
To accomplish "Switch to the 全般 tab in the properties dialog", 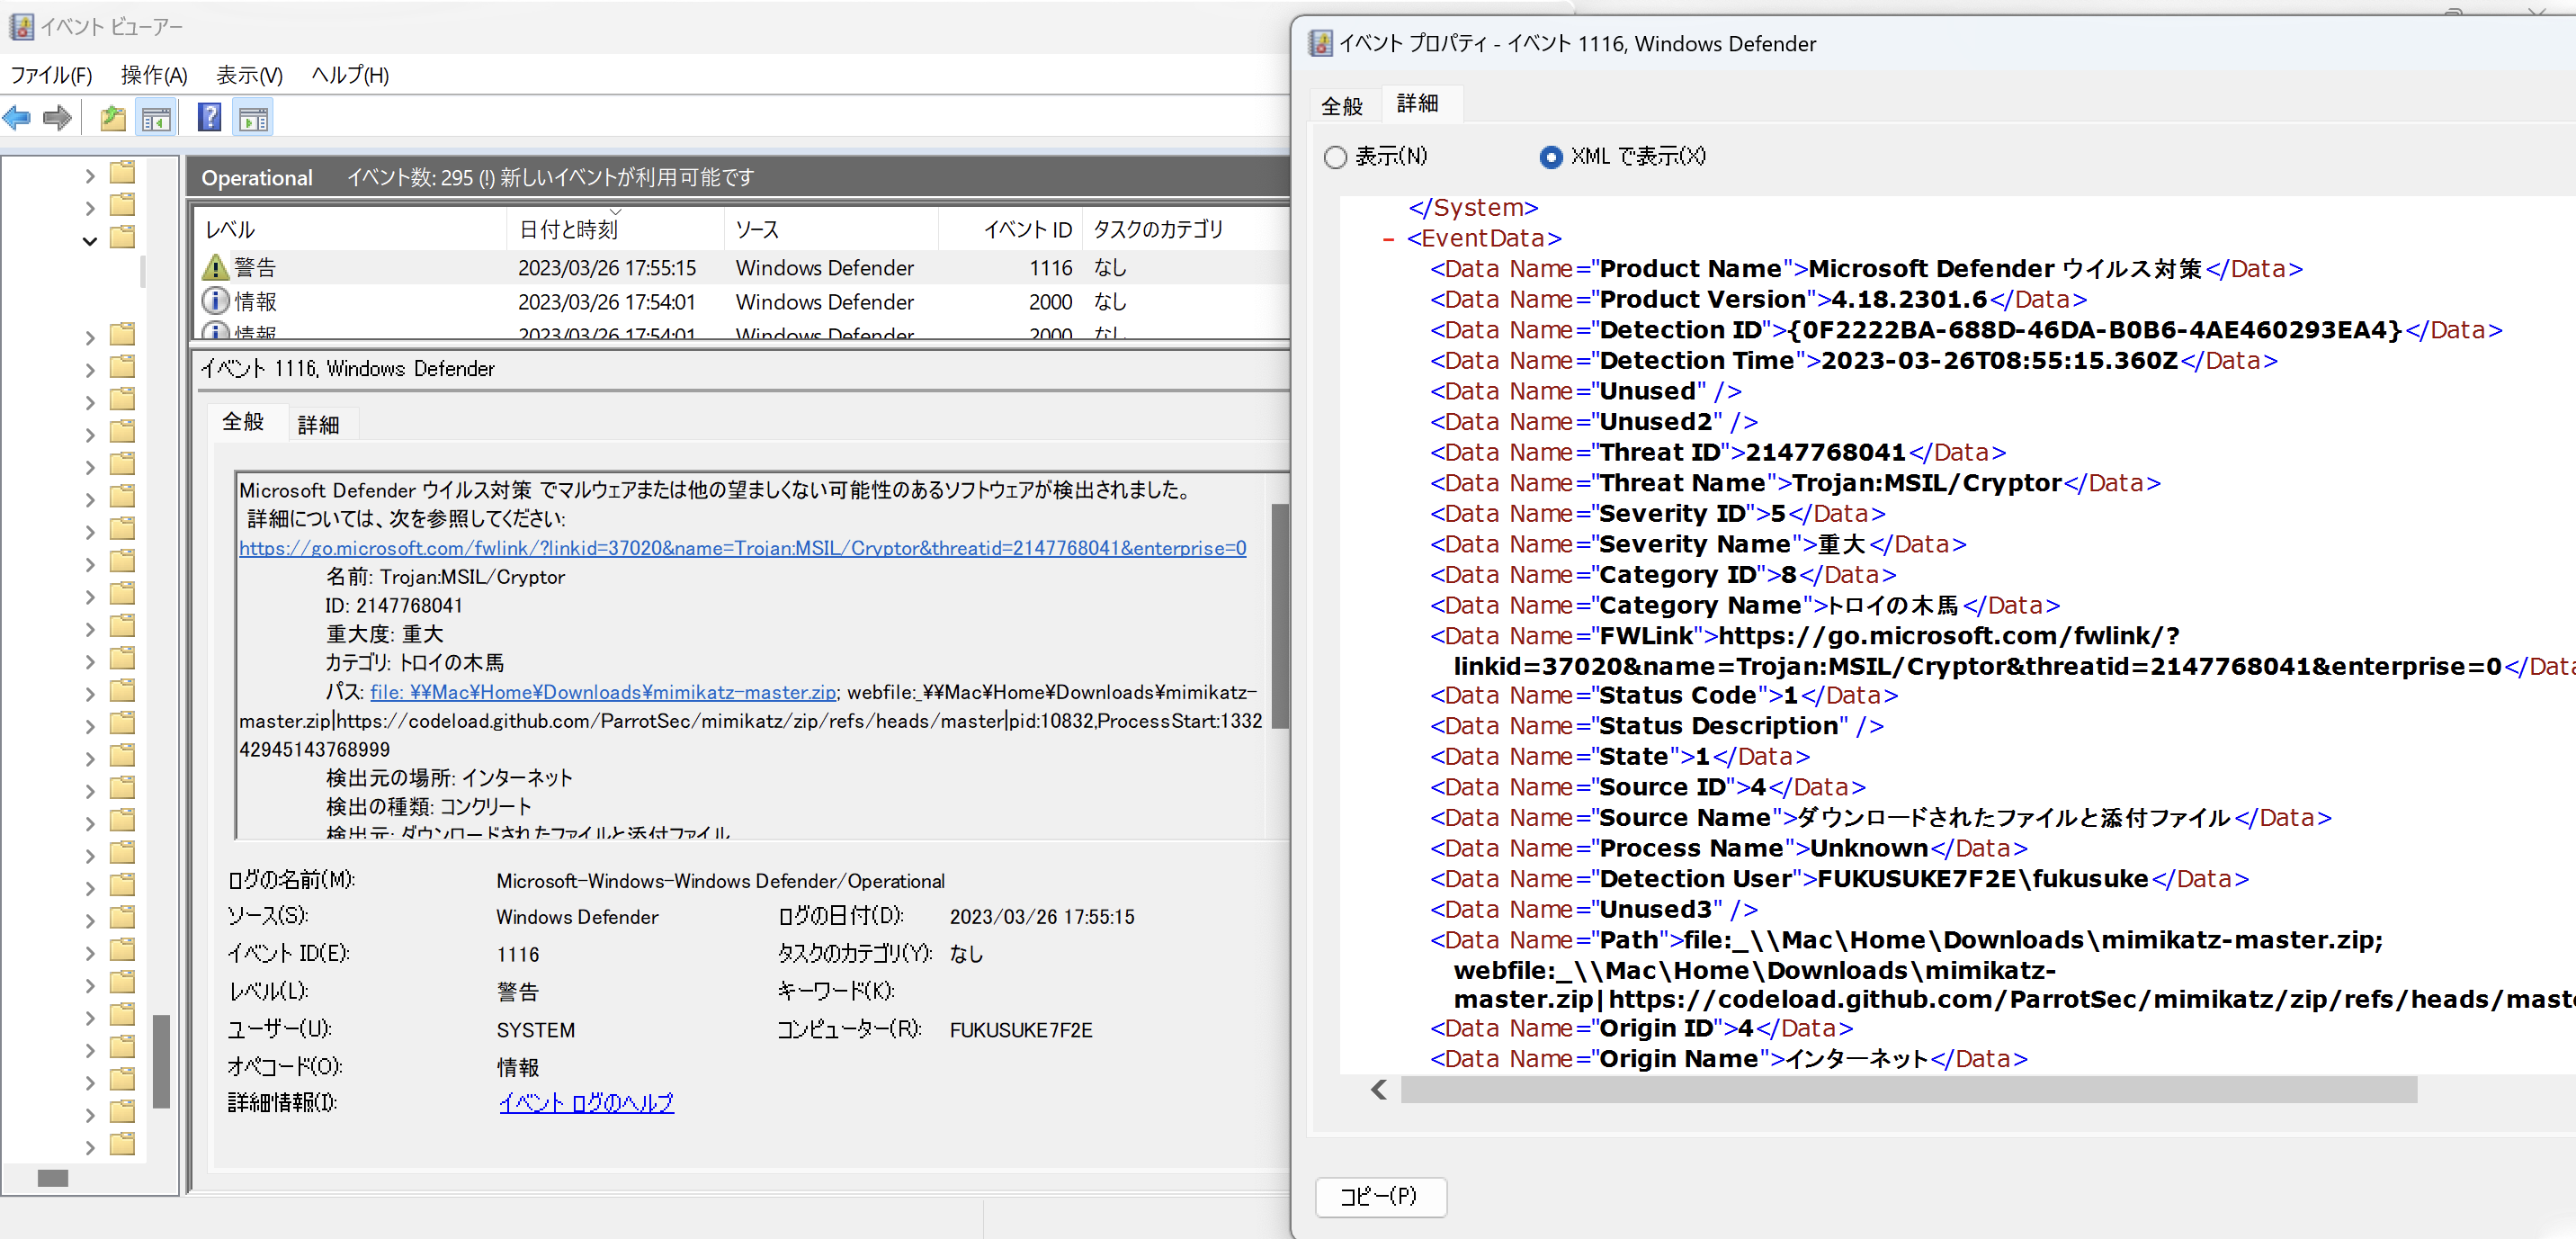I will tap(1342, 104).
